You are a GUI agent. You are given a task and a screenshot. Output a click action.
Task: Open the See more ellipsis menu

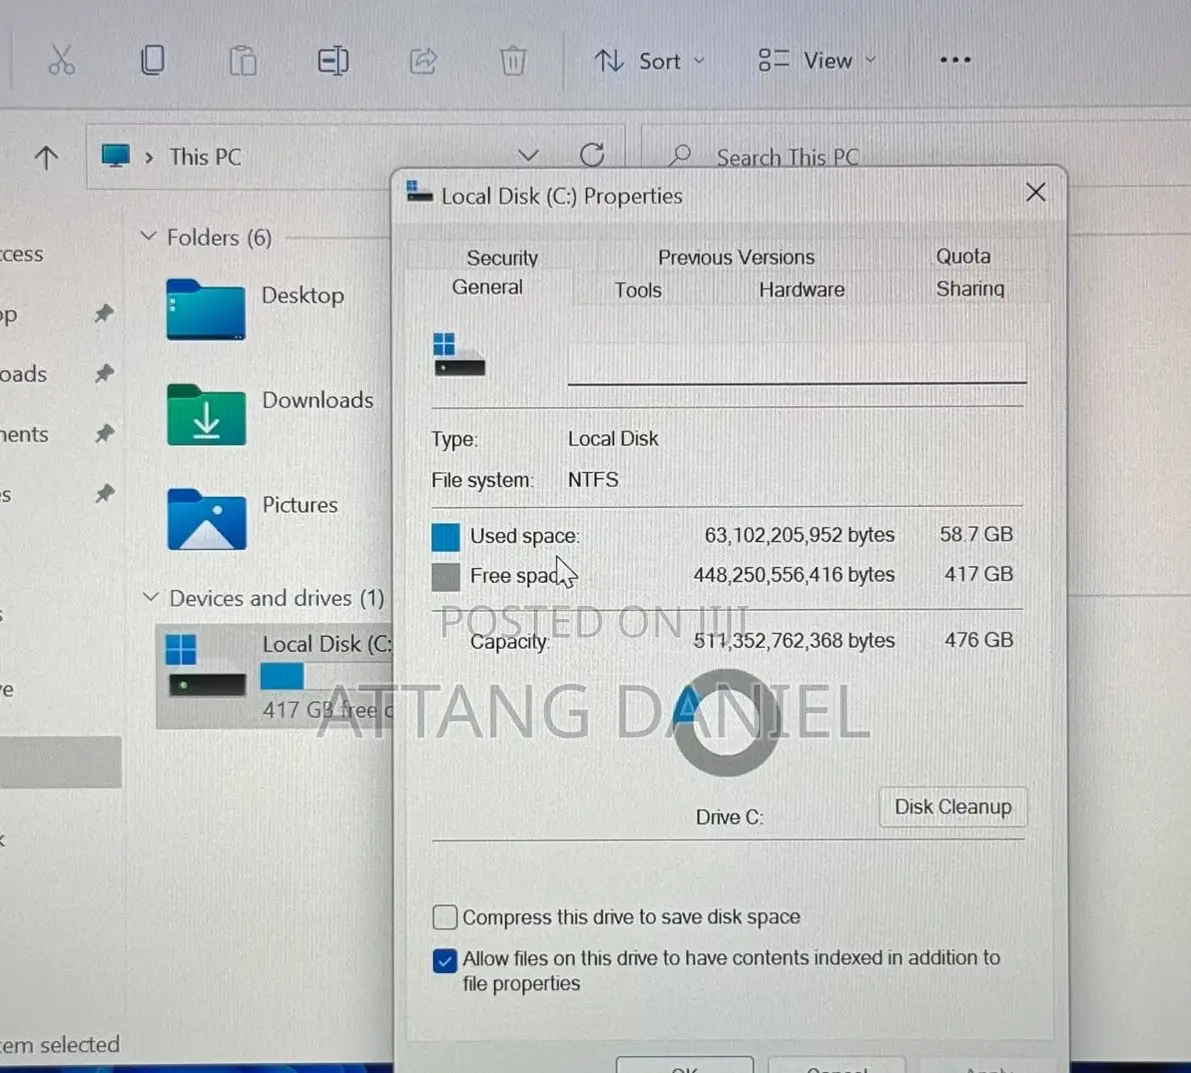click(955, 60)
